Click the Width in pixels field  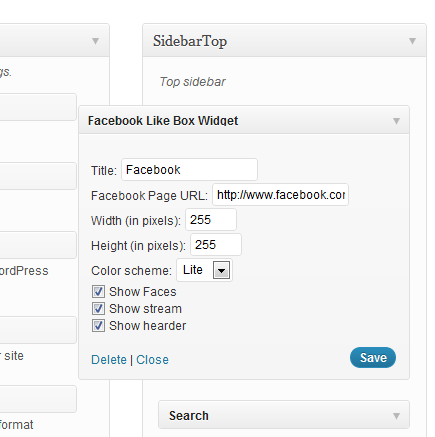coord(211,220)
